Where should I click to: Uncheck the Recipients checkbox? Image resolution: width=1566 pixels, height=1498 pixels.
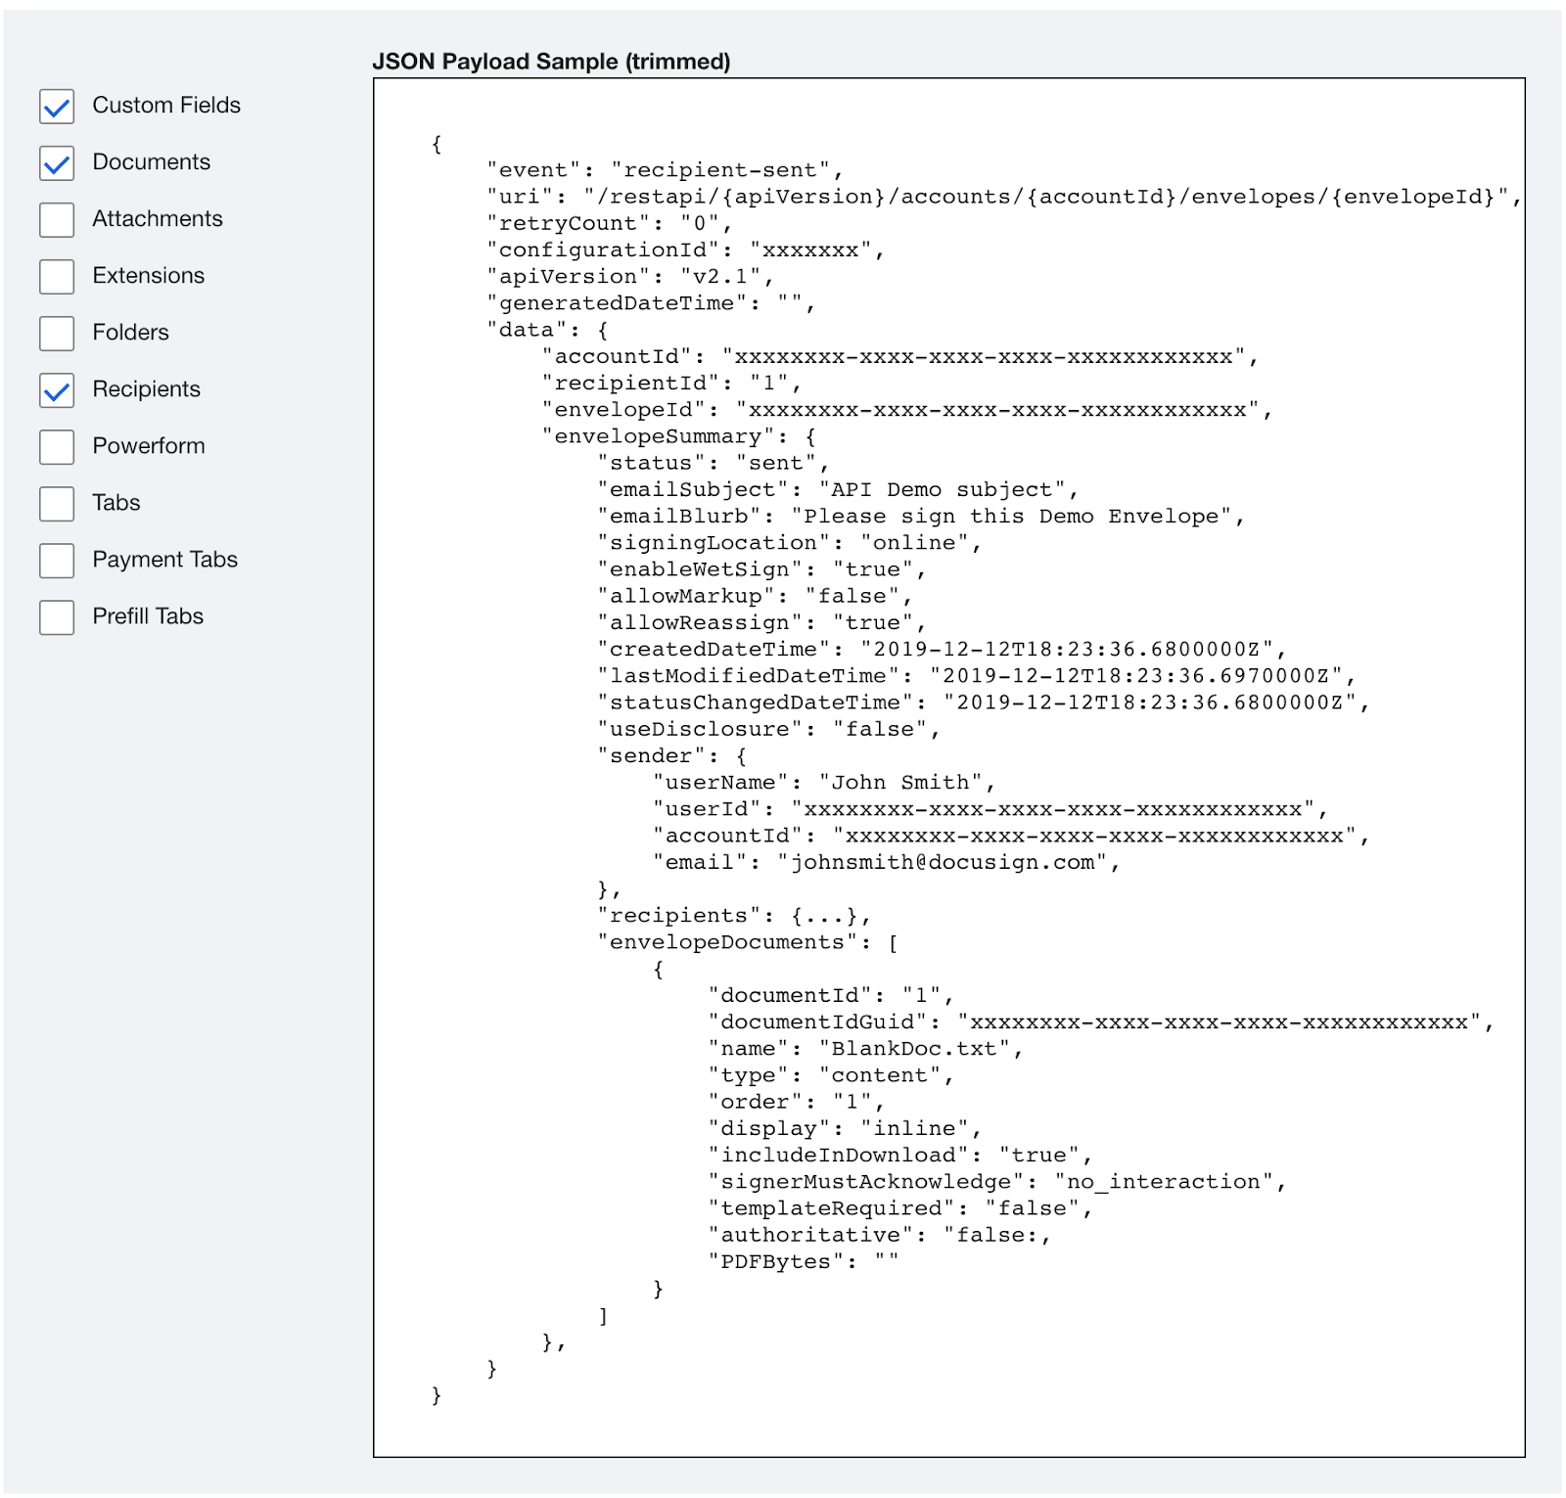(56, 390)
